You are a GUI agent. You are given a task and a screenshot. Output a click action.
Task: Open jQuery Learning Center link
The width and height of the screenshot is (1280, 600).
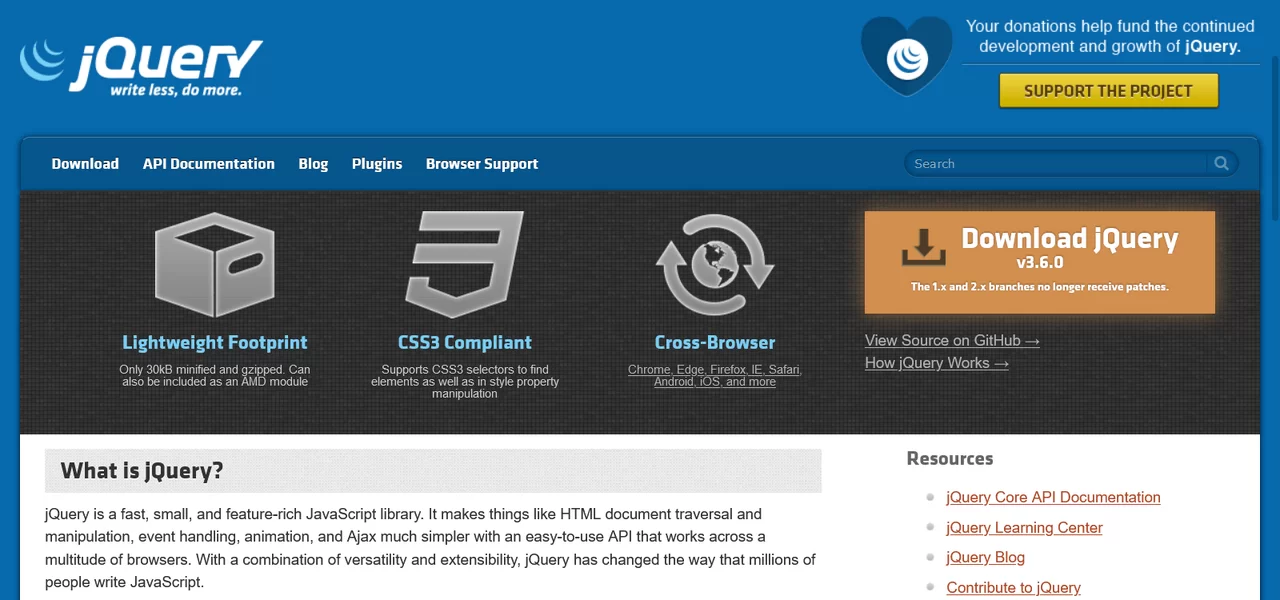point(1025,527)
